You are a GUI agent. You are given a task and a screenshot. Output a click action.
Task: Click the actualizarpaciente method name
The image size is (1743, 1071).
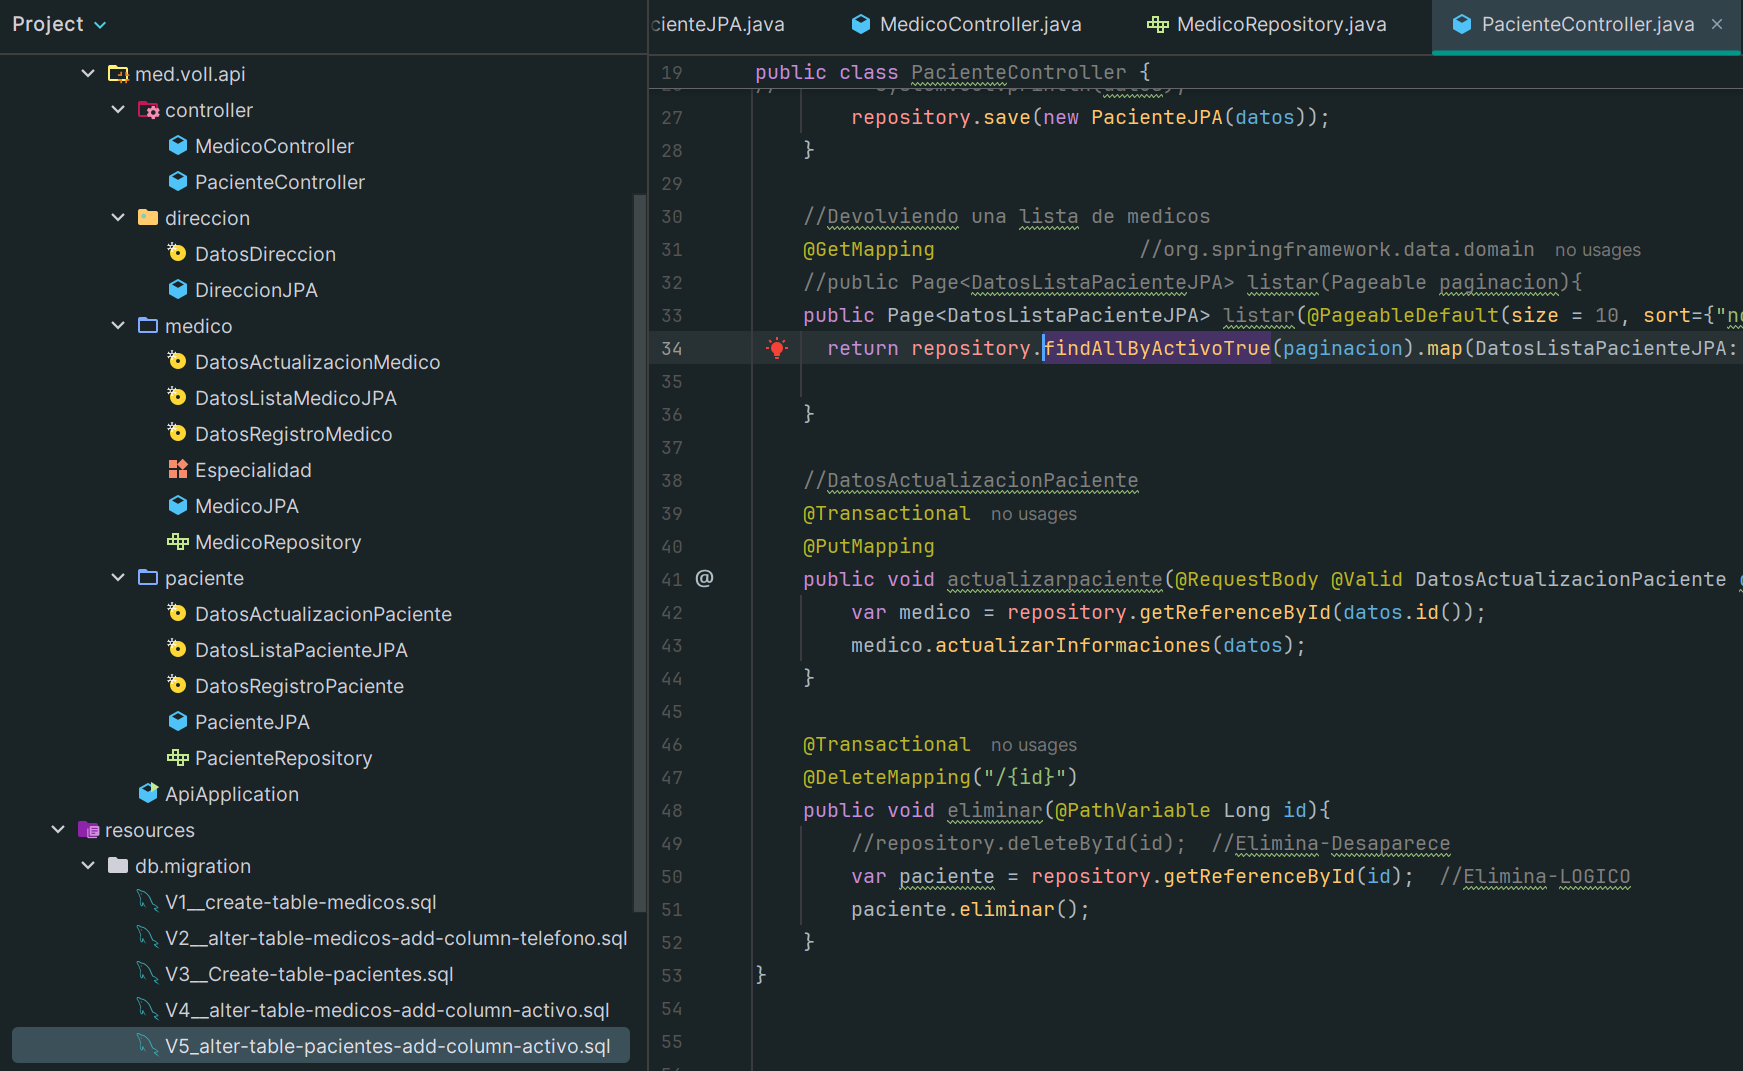coord(1055,579)
